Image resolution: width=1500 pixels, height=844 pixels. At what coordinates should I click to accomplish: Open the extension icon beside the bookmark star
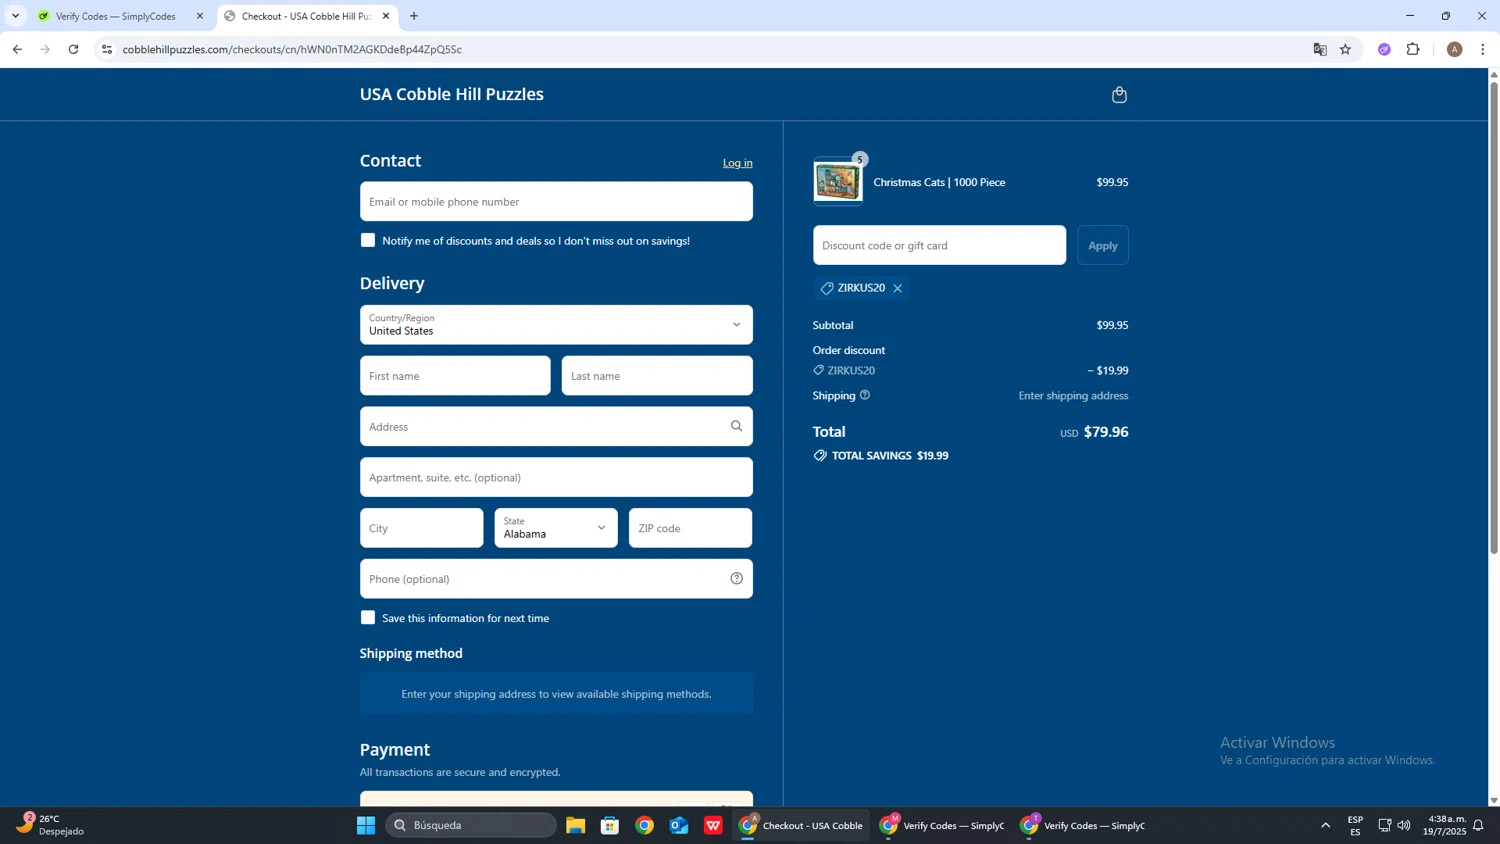1384,49
